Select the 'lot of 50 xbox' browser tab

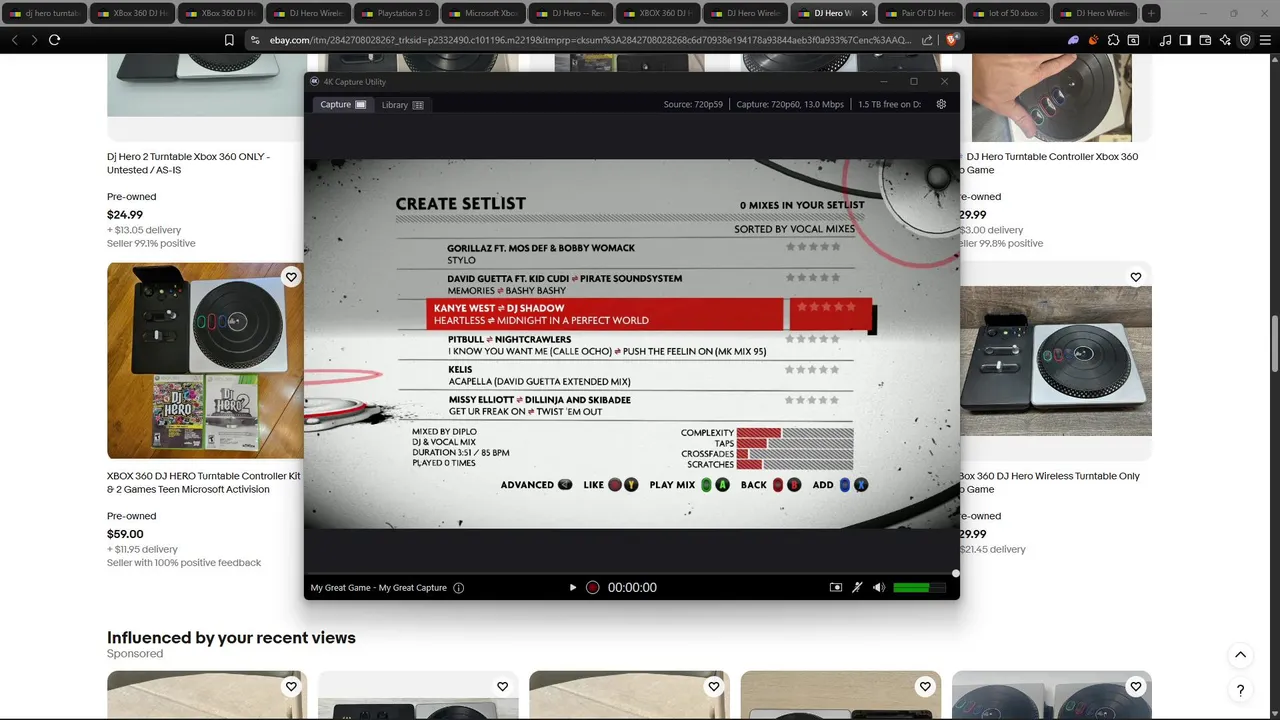coord(1007,13)
